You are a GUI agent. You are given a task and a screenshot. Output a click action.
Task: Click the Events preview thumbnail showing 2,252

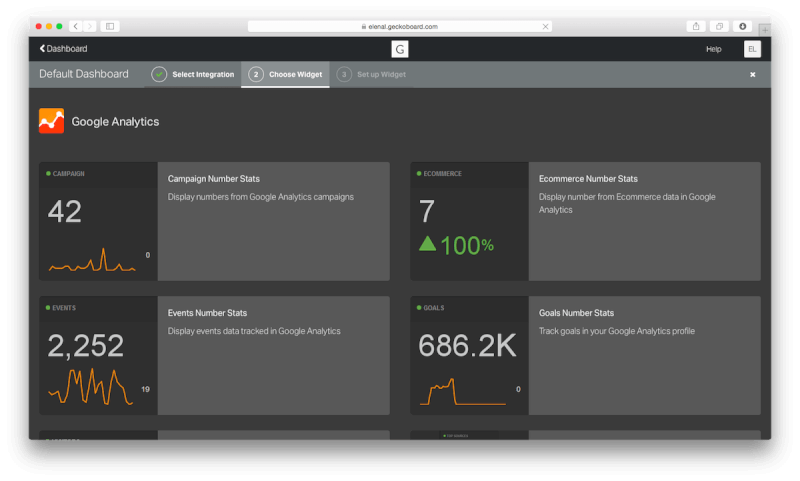pos(98,356)
